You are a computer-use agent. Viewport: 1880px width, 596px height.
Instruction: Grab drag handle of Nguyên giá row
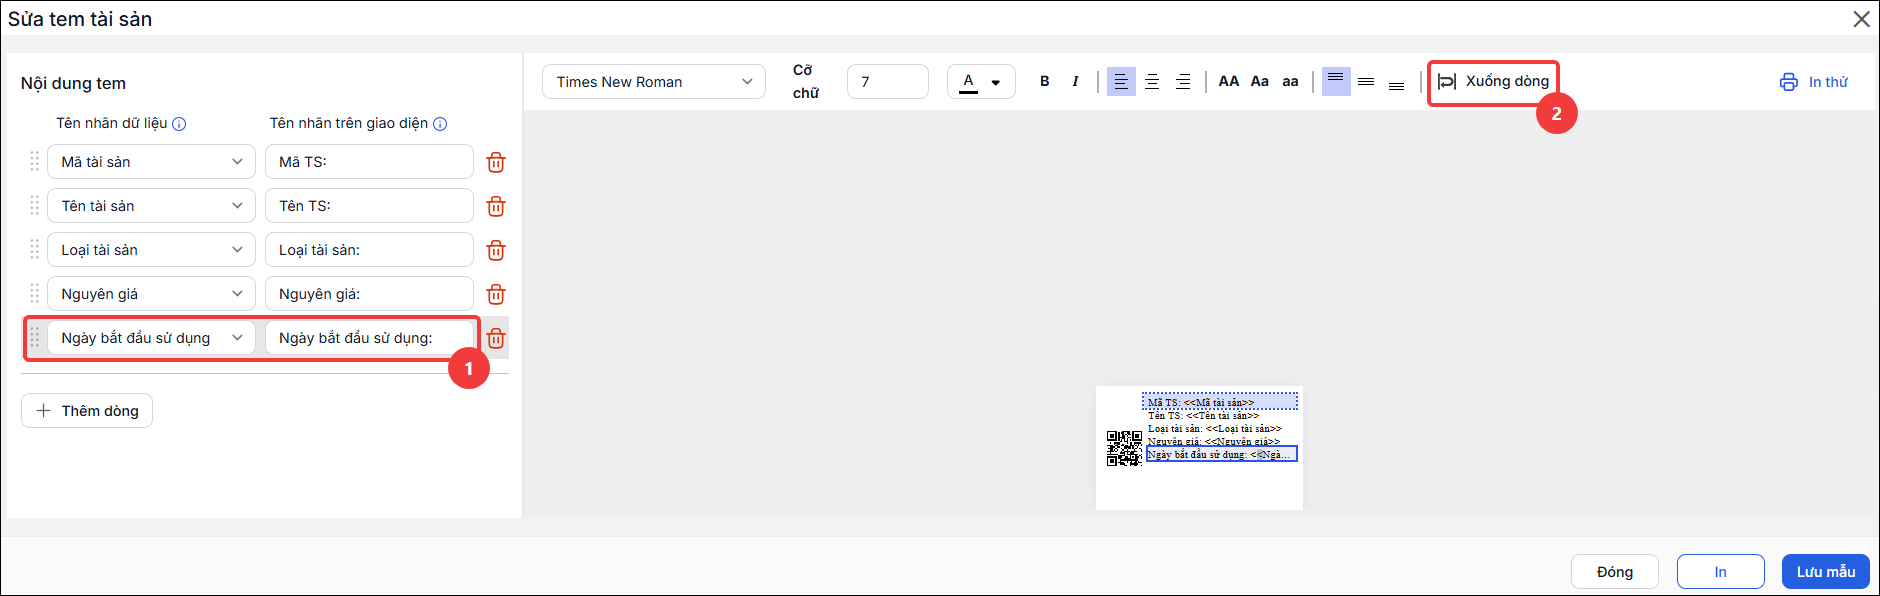point(34,293)
